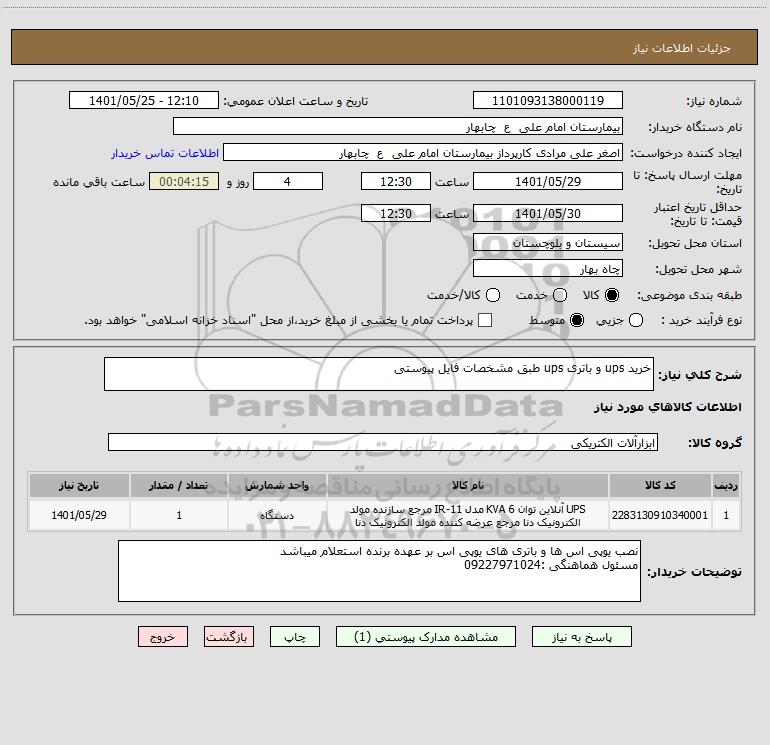770x745 pixels.
Task: Click the response deadline date 1401/05/29 field
Action: 548,181
